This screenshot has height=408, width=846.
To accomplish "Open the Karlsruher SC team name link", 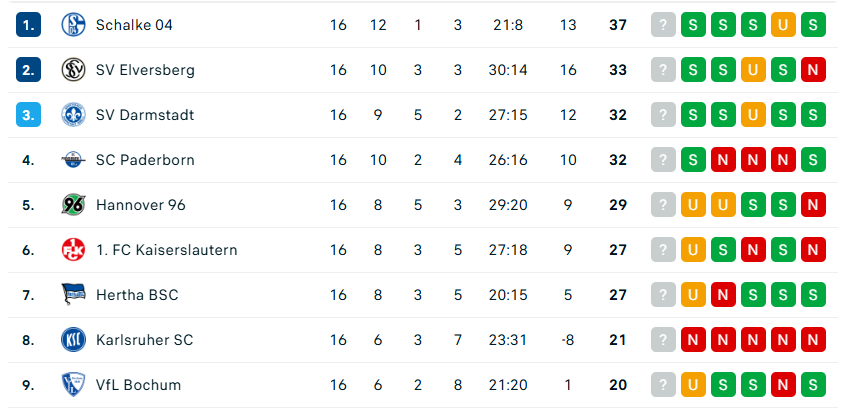I will 144,340.
